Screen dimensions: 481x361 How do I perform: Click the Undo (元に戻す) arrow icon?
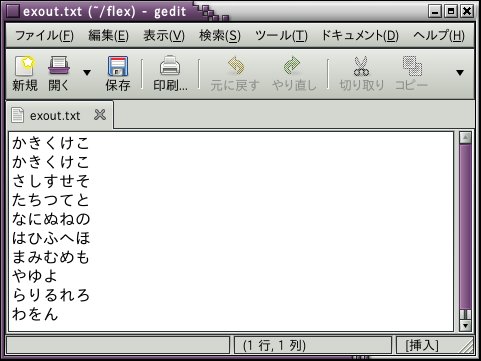pos(236,65)
